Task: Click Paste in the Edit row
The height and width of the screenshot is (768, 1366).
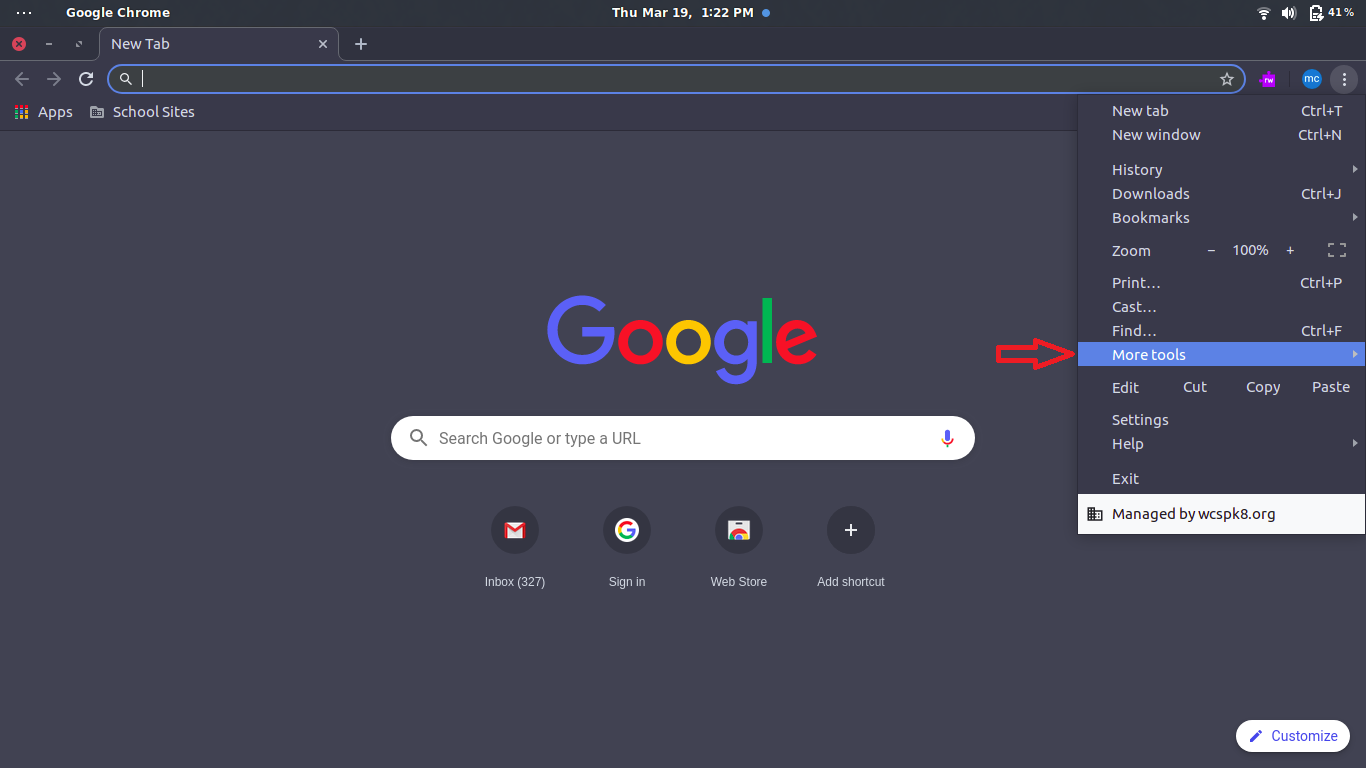Action: [1331, 387]
